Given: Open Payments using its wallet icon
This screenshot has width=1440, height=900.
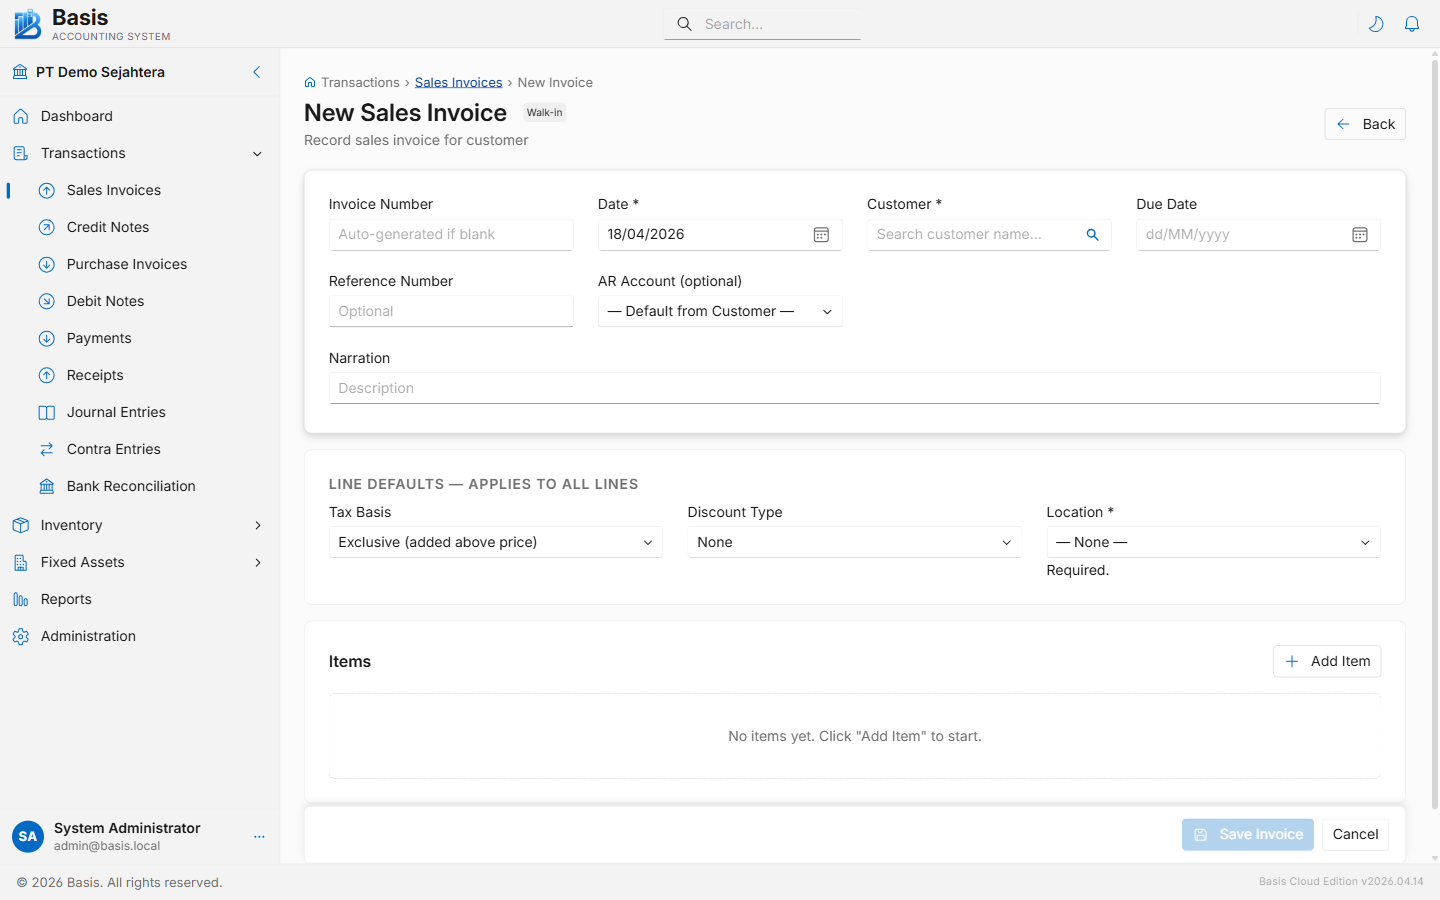Looking at the screenshot, I should (47, 338).
